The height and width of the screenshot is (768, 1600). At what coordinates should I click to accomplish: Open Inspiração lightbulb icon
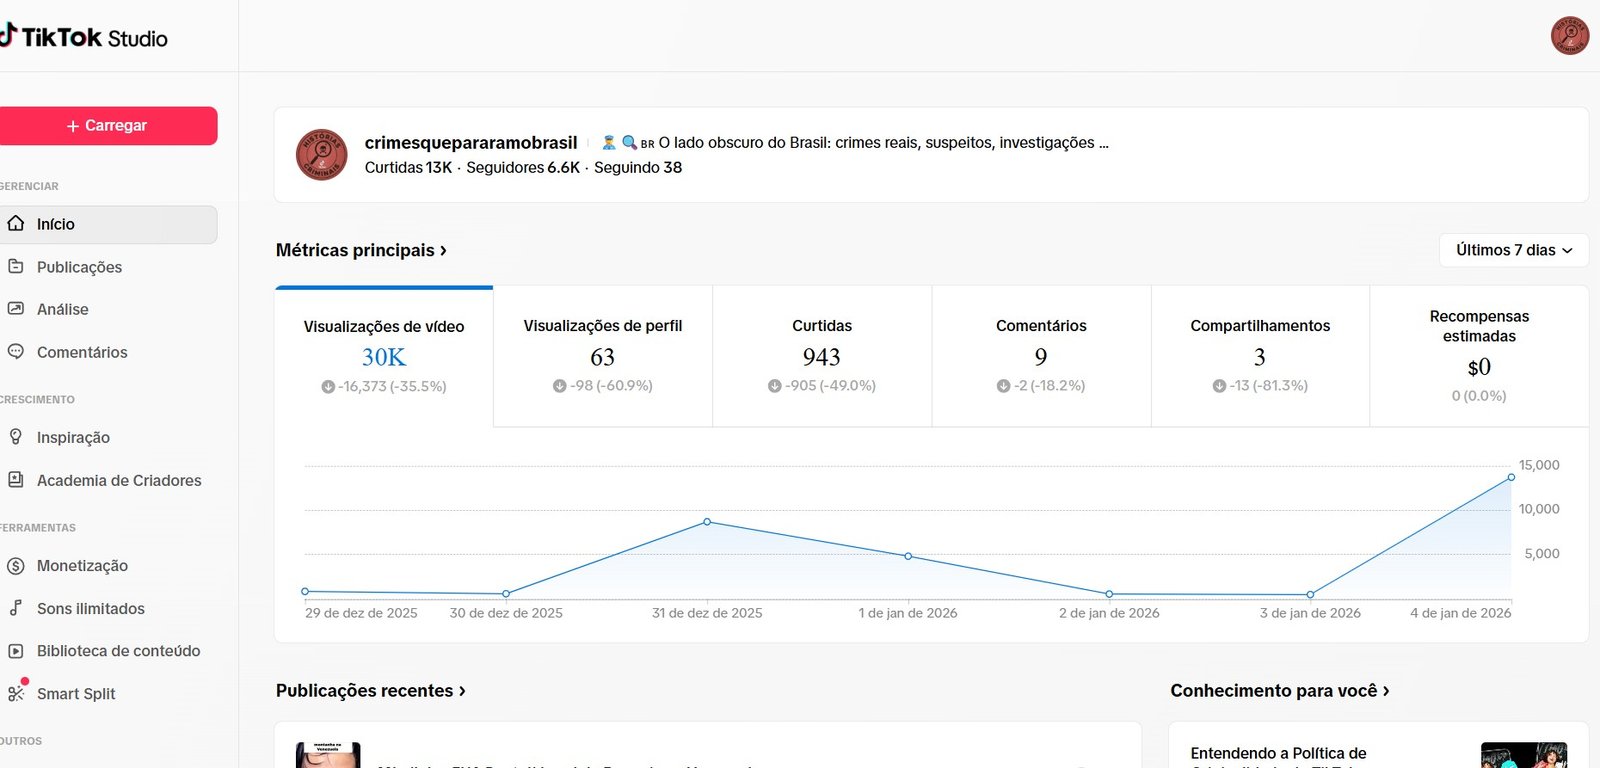click(16, 437)
